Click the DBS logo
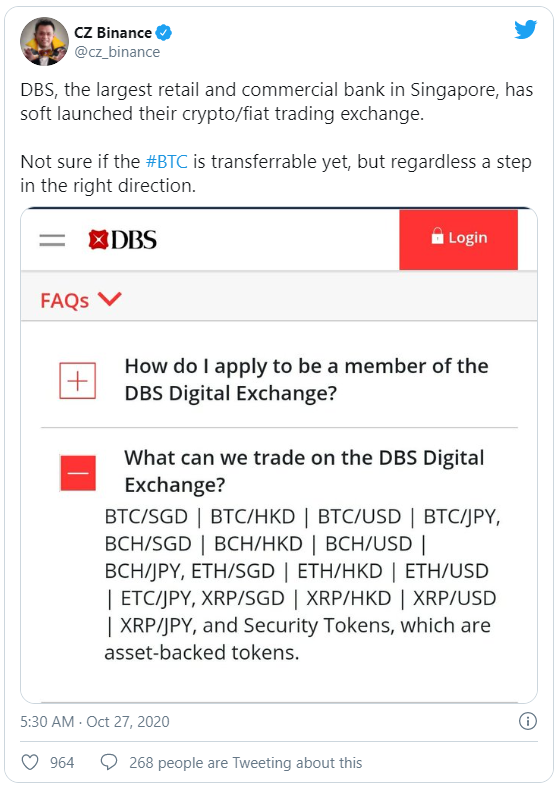Screen dimensions: 559x790 click(x=122, y=240)
